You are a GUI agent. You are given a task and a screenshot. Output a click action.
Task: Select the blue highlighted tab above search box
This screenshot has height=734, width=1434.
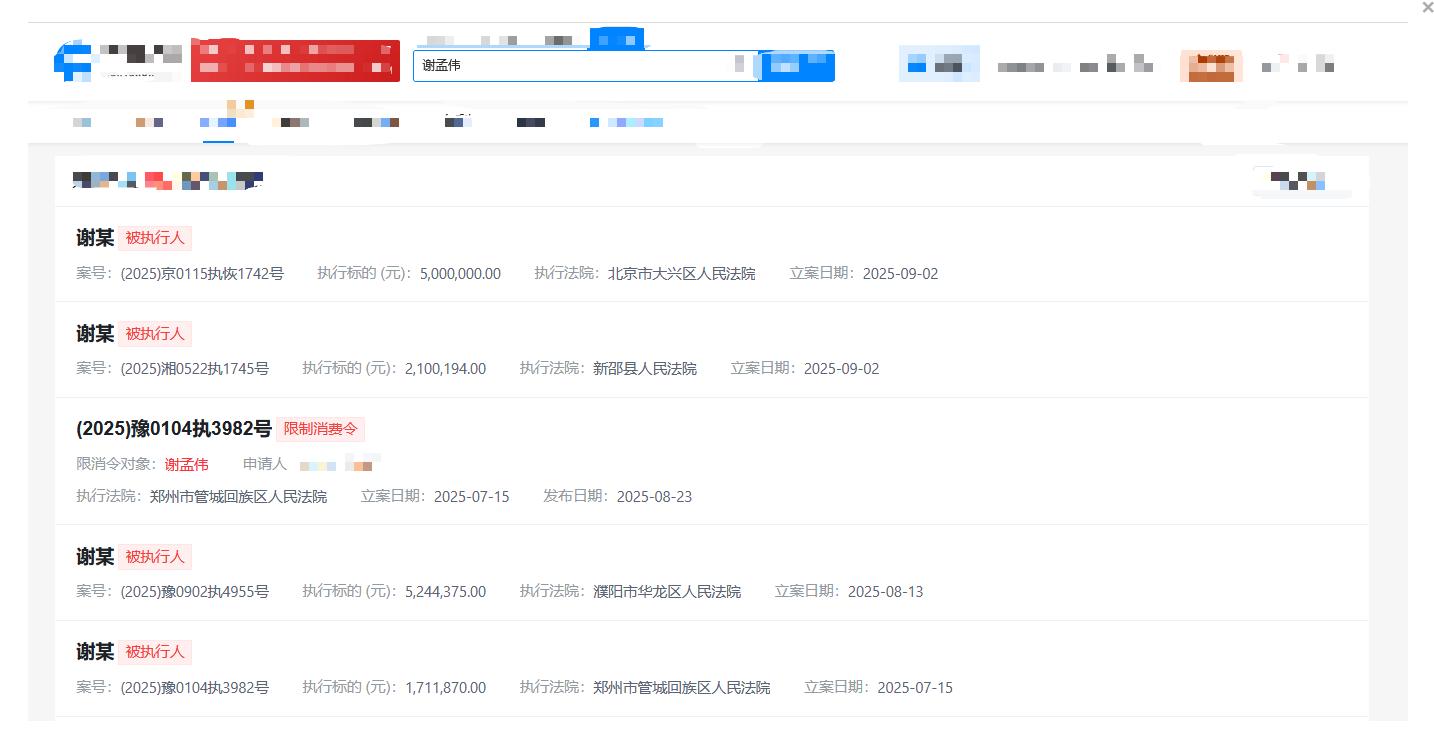coord(616,40)
